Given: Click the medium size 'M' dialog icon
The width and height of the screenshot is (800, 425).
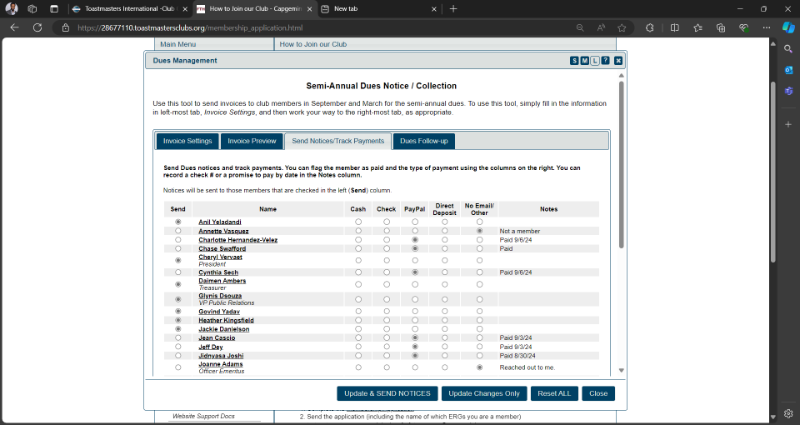Looking at the screenshot, I should 584,61.
